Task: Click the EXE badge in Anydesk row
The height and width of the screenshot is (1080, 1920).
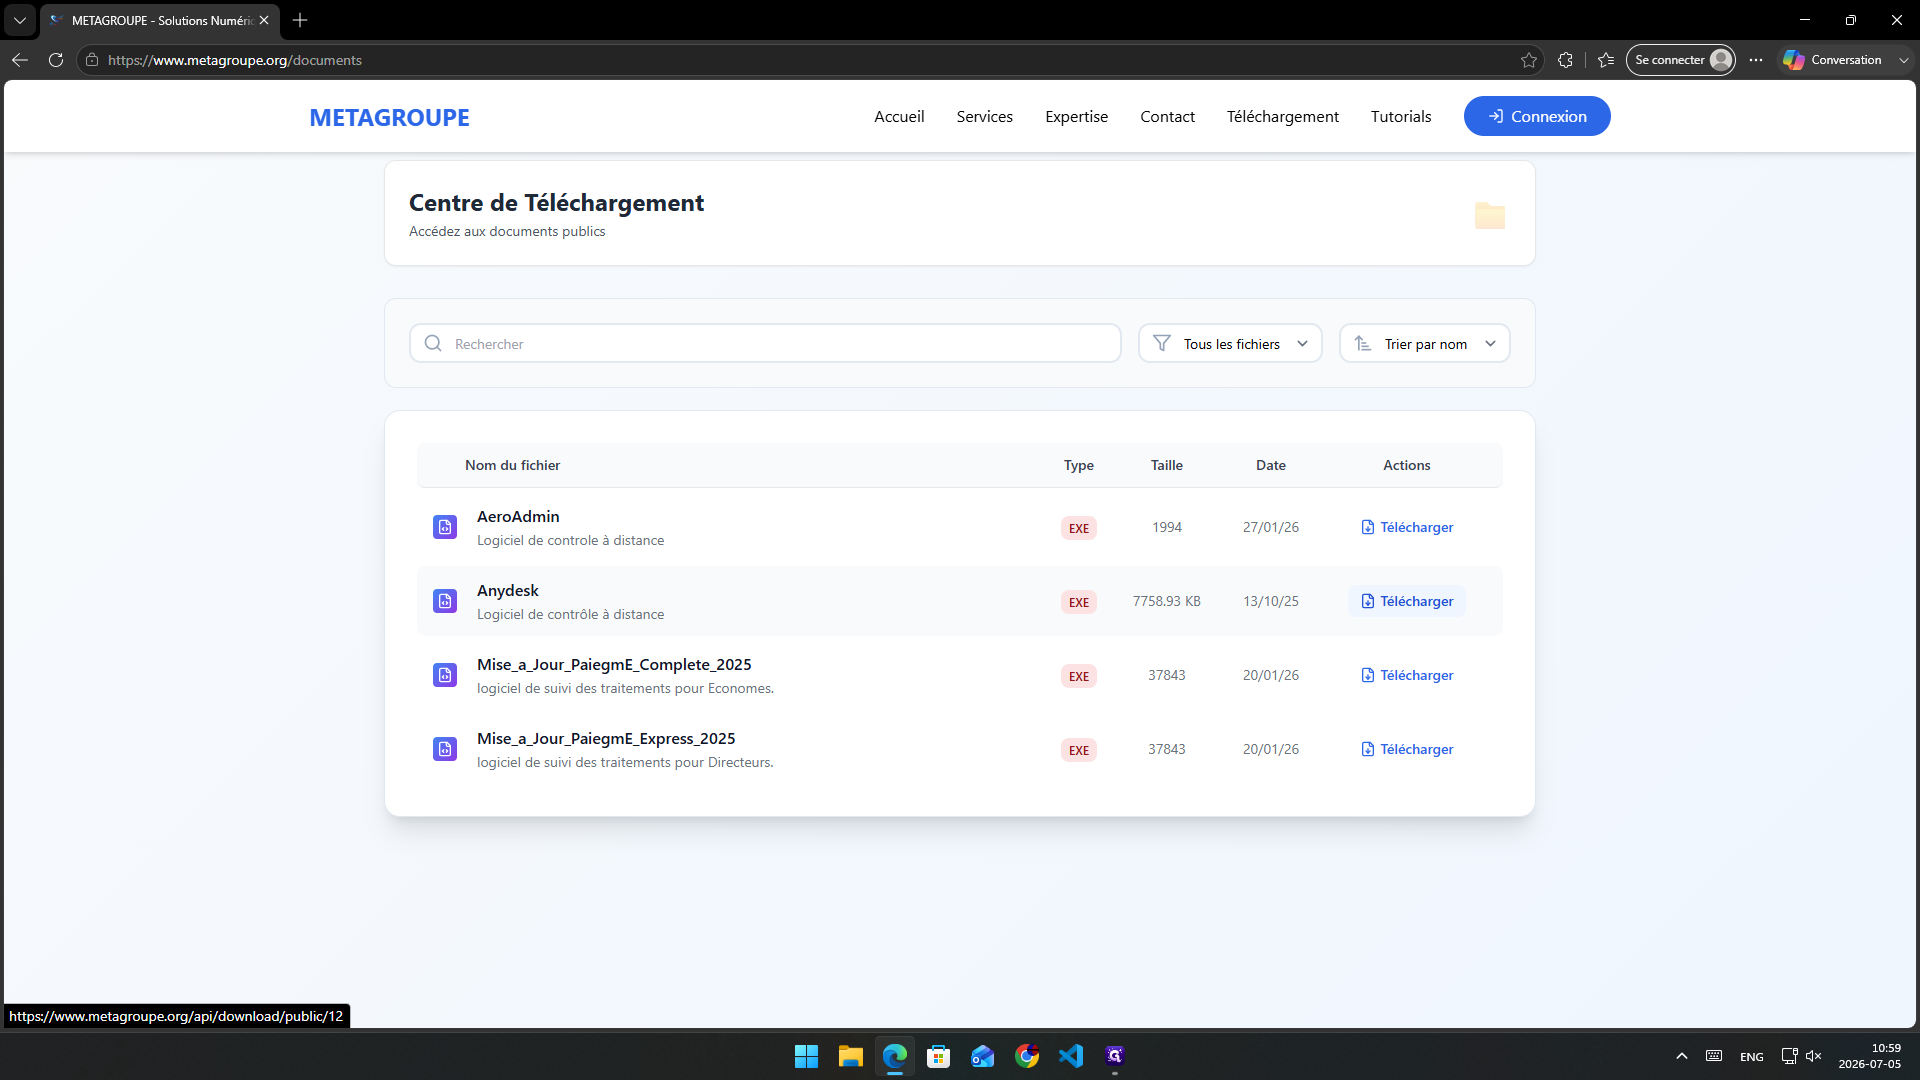Action: click(1079, 602)
